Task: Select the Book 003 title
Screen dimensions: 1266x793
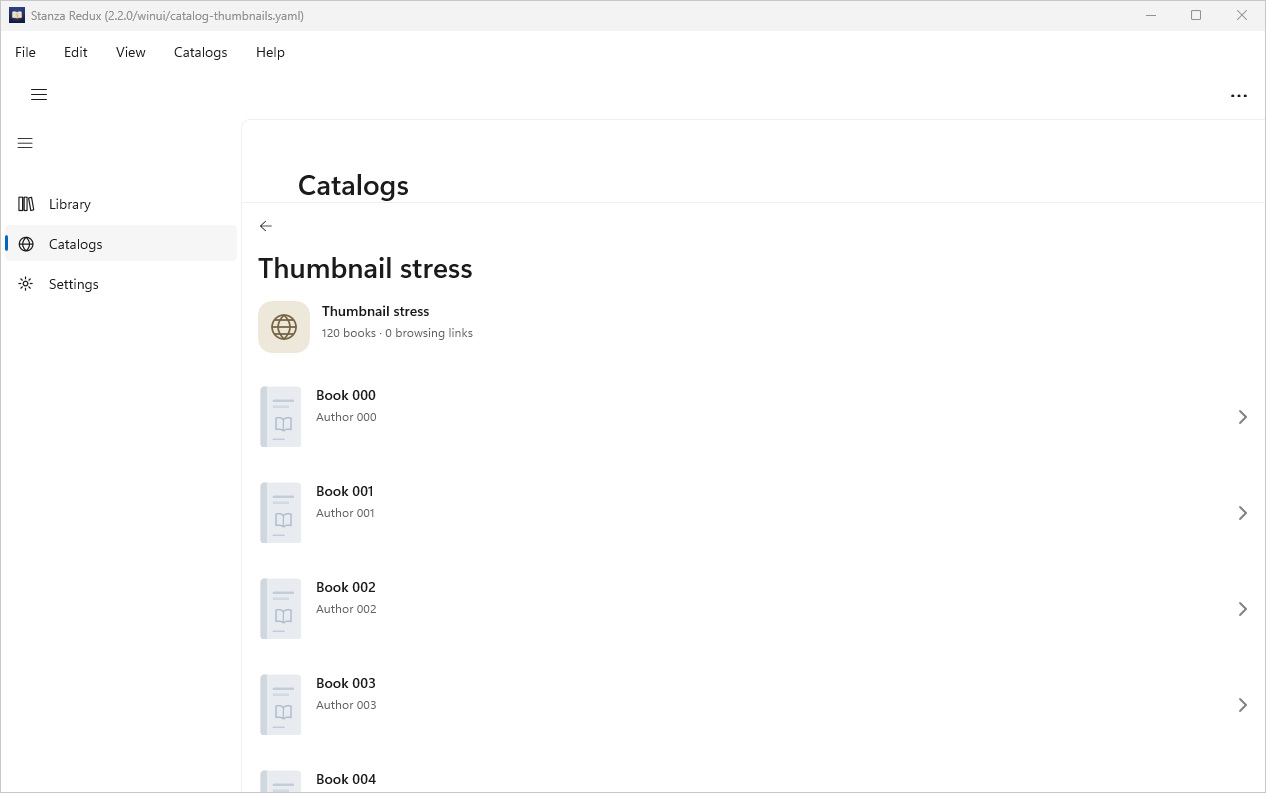Action: coord(346,683)
